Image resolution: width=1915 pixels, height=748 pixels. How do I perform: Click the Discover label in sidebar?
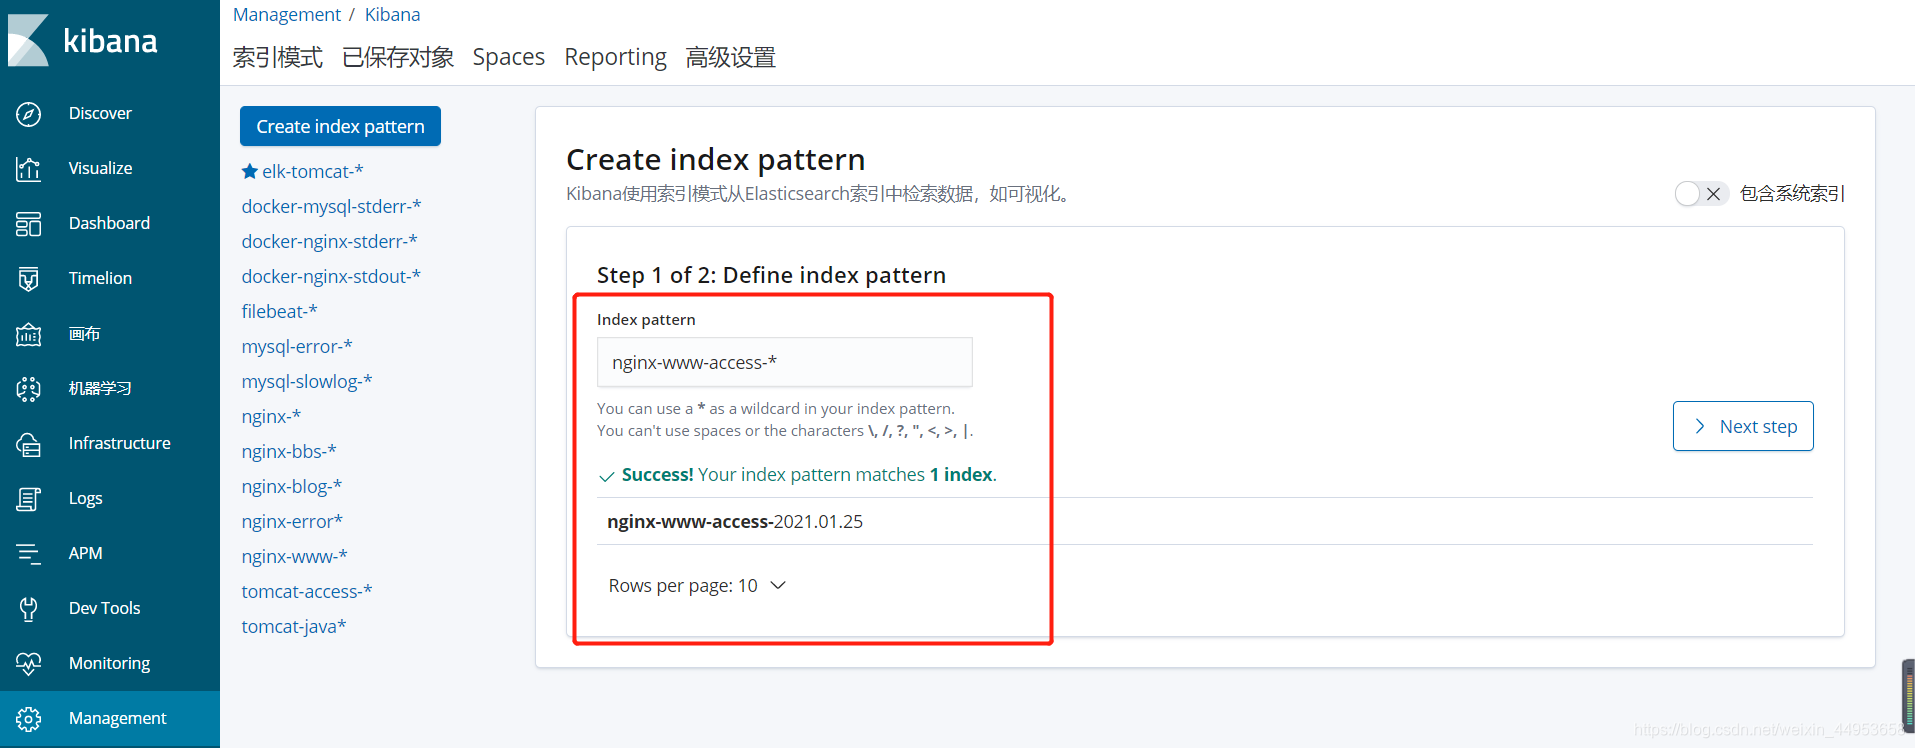click(x=100, y=113)
